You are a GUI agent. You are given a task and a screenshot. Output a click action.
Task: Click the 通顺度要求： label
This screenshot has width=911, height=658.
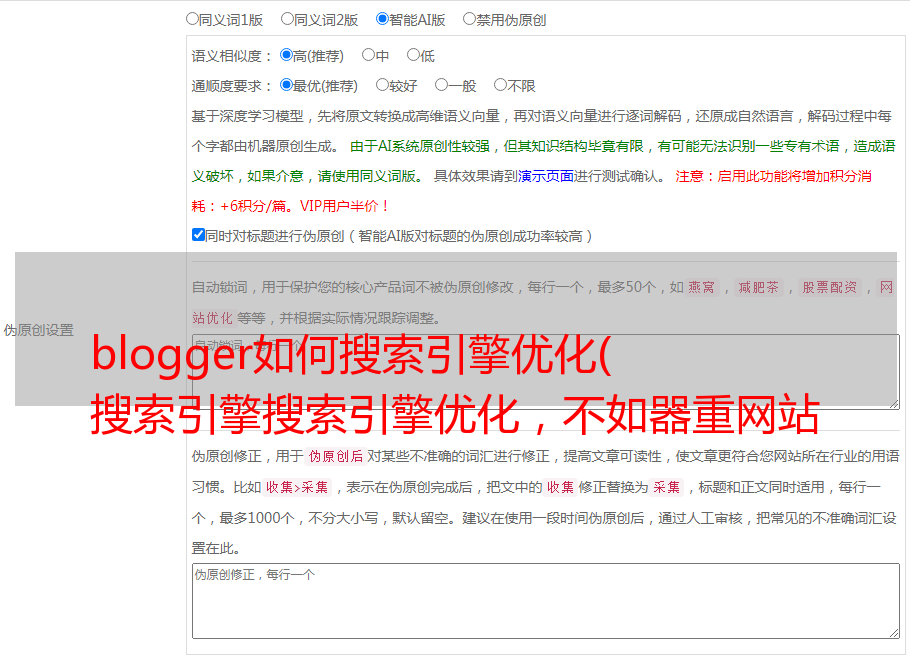click(232, 86)
